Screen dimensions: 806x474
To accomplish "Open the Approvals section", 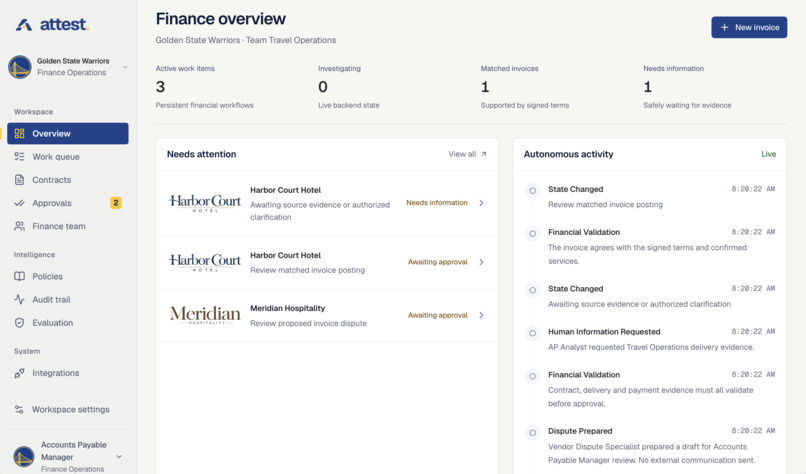I will point(68,203).
